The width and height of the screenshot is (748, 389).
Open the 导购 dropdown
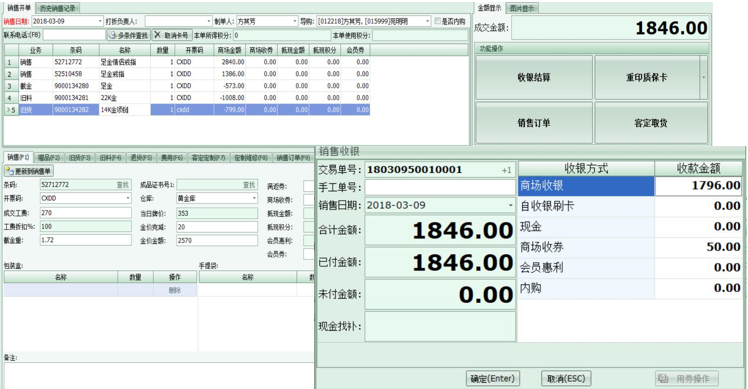tap(427, 21)
